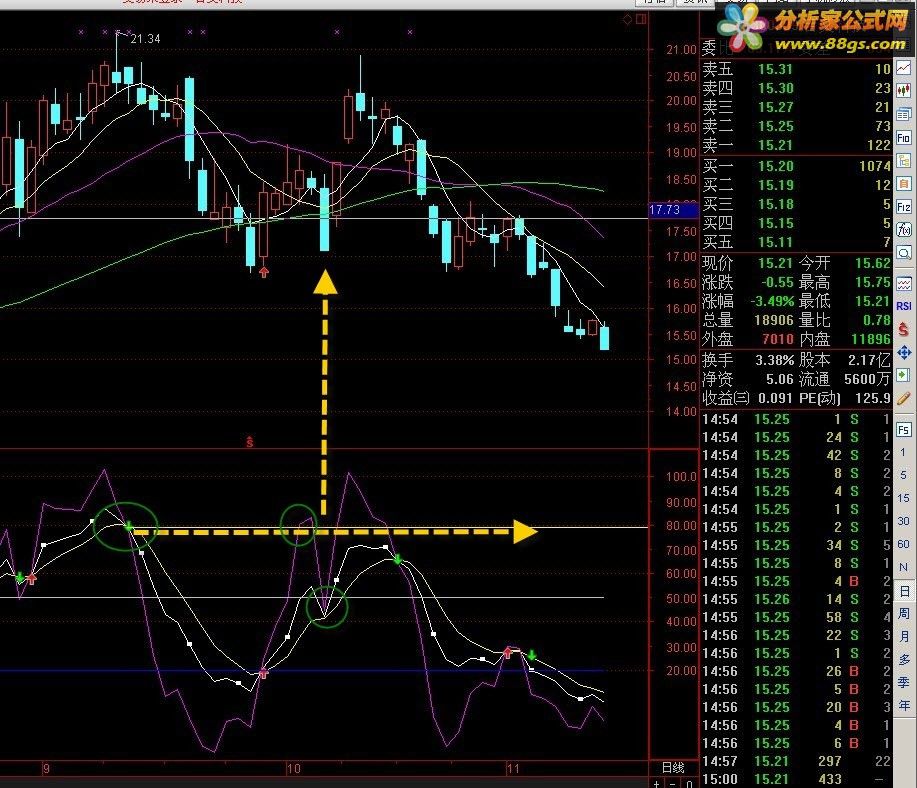Switch to 15-minute period
Image resolution: width=917 pixels, height=788 pixels.
(x=904, y=498)
